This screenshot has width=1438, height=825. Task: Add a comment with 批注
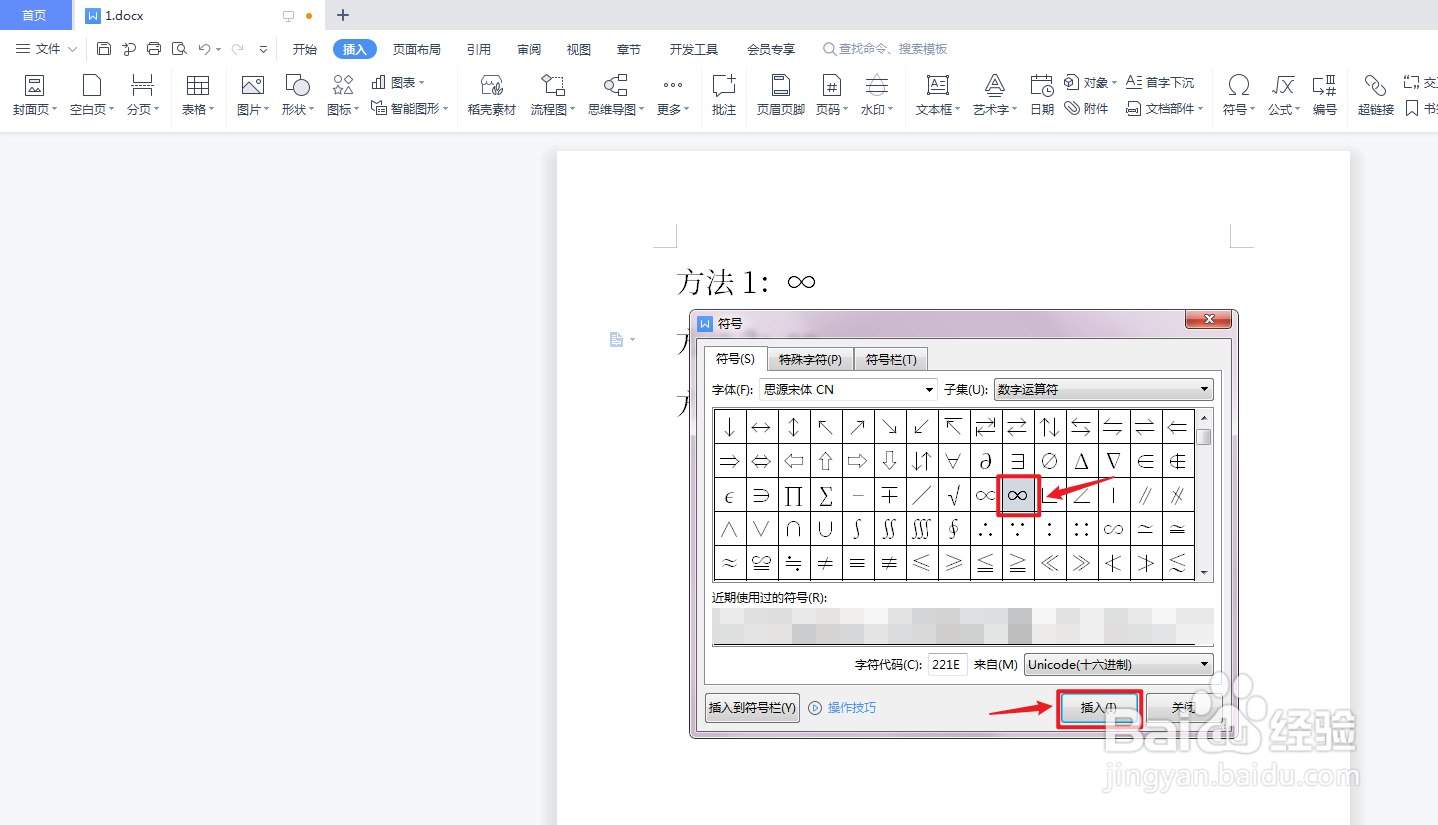[724, 96]
